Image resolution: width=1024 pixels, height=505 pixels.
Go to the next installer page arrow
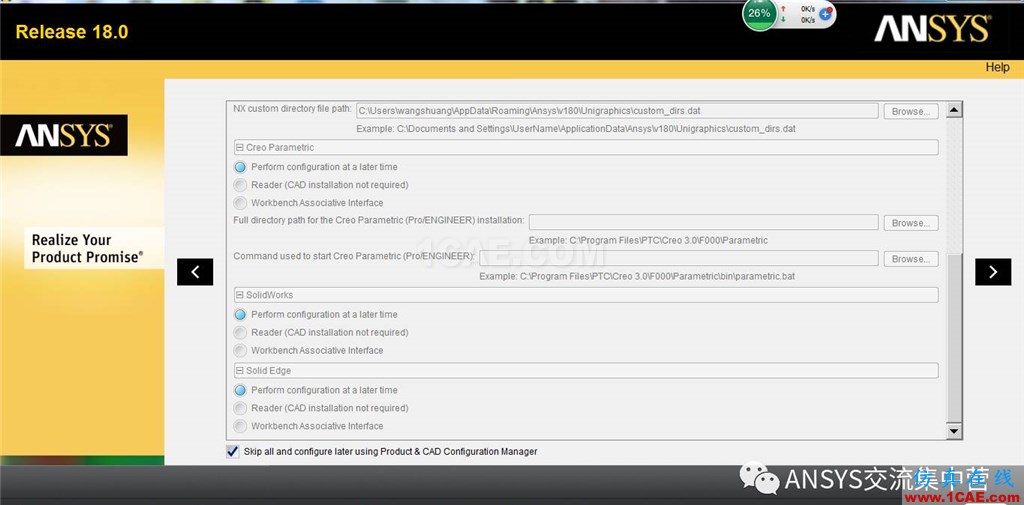[x=993, y=272]
